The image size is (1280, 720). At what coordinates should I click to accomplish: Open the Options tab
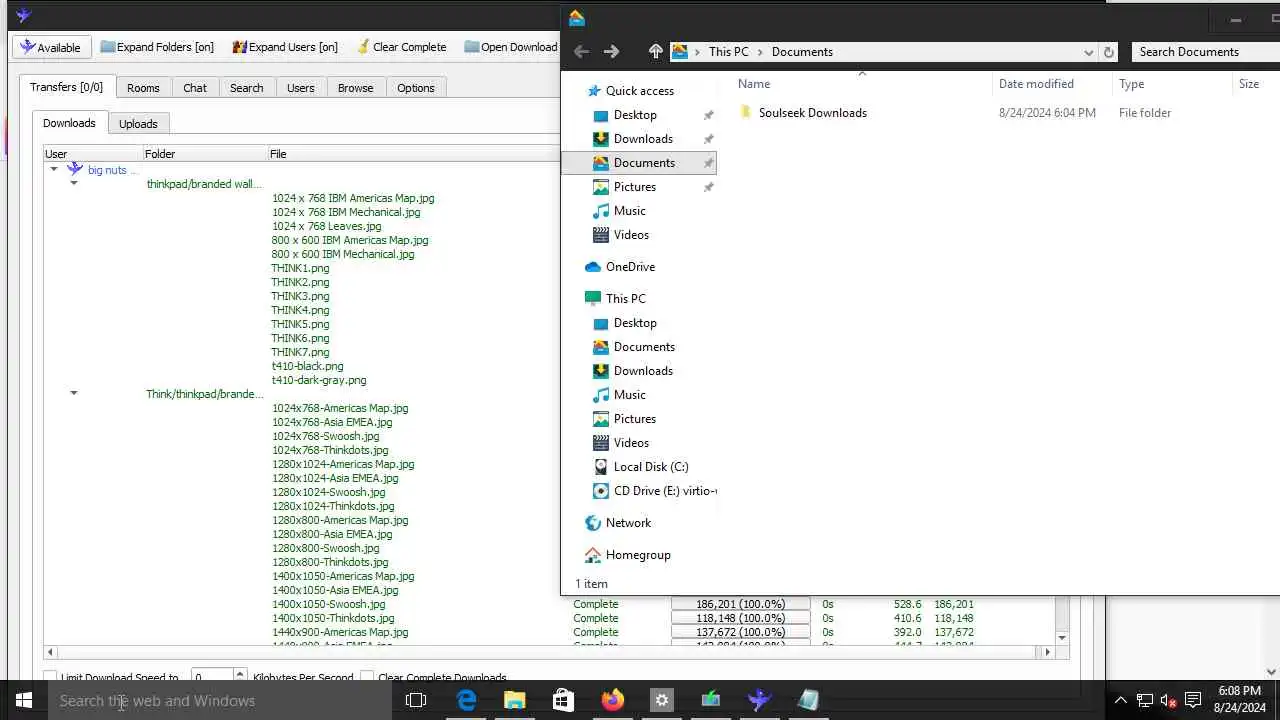tap(415, 88)
